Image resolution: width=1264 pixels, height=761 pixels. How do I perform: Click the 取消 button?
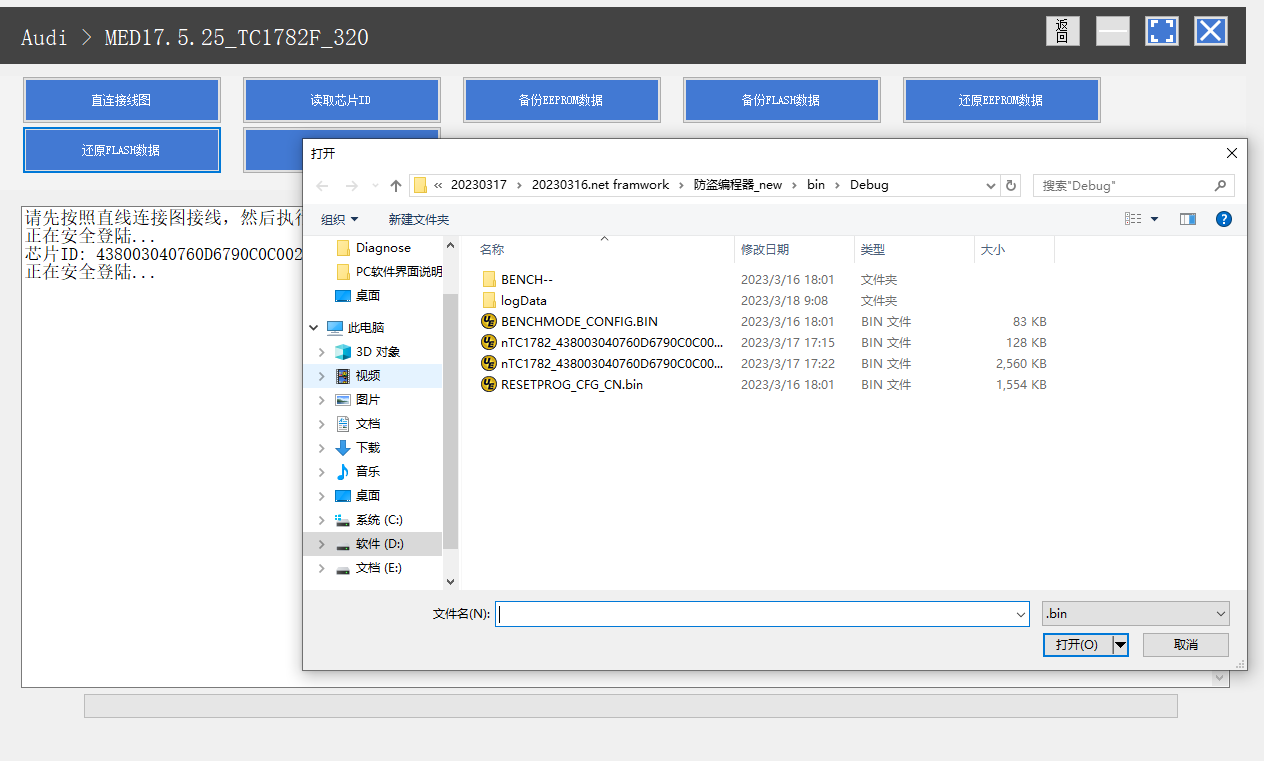(1186, 645)
